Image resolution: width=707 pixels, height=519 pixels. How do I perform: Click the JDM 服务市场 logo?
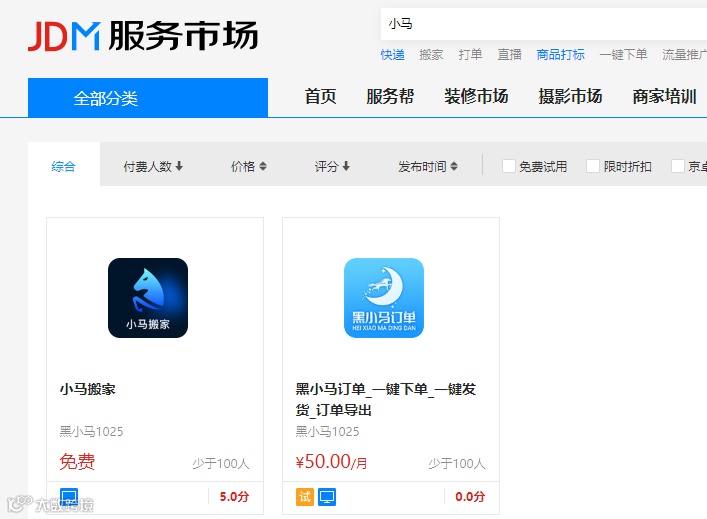142,35
